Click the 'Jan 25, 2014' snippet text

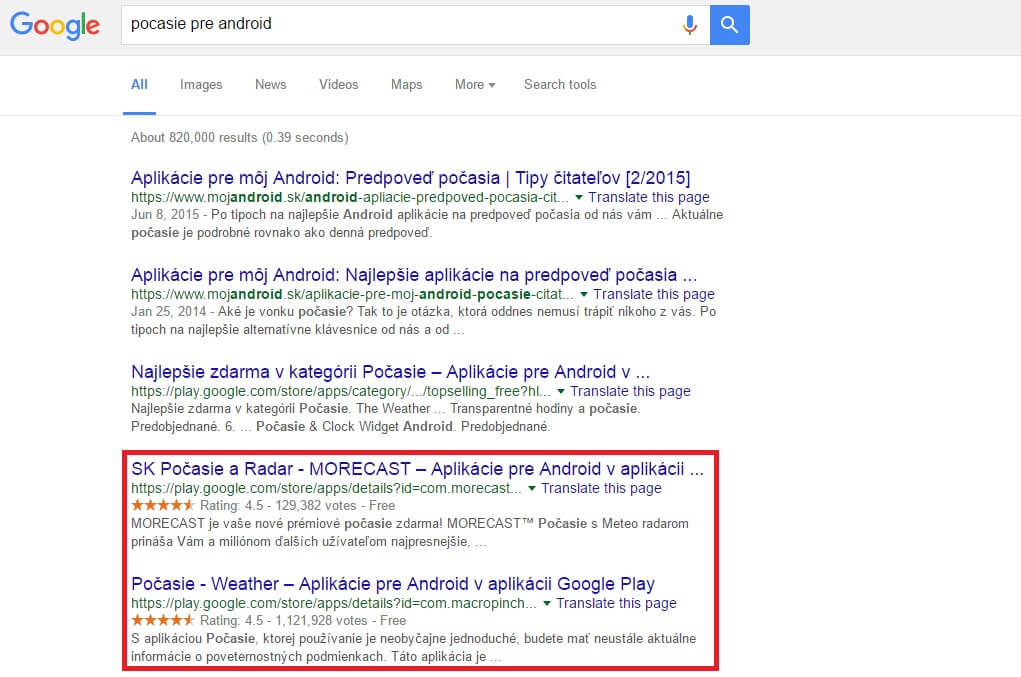click(x=168, y=312)
